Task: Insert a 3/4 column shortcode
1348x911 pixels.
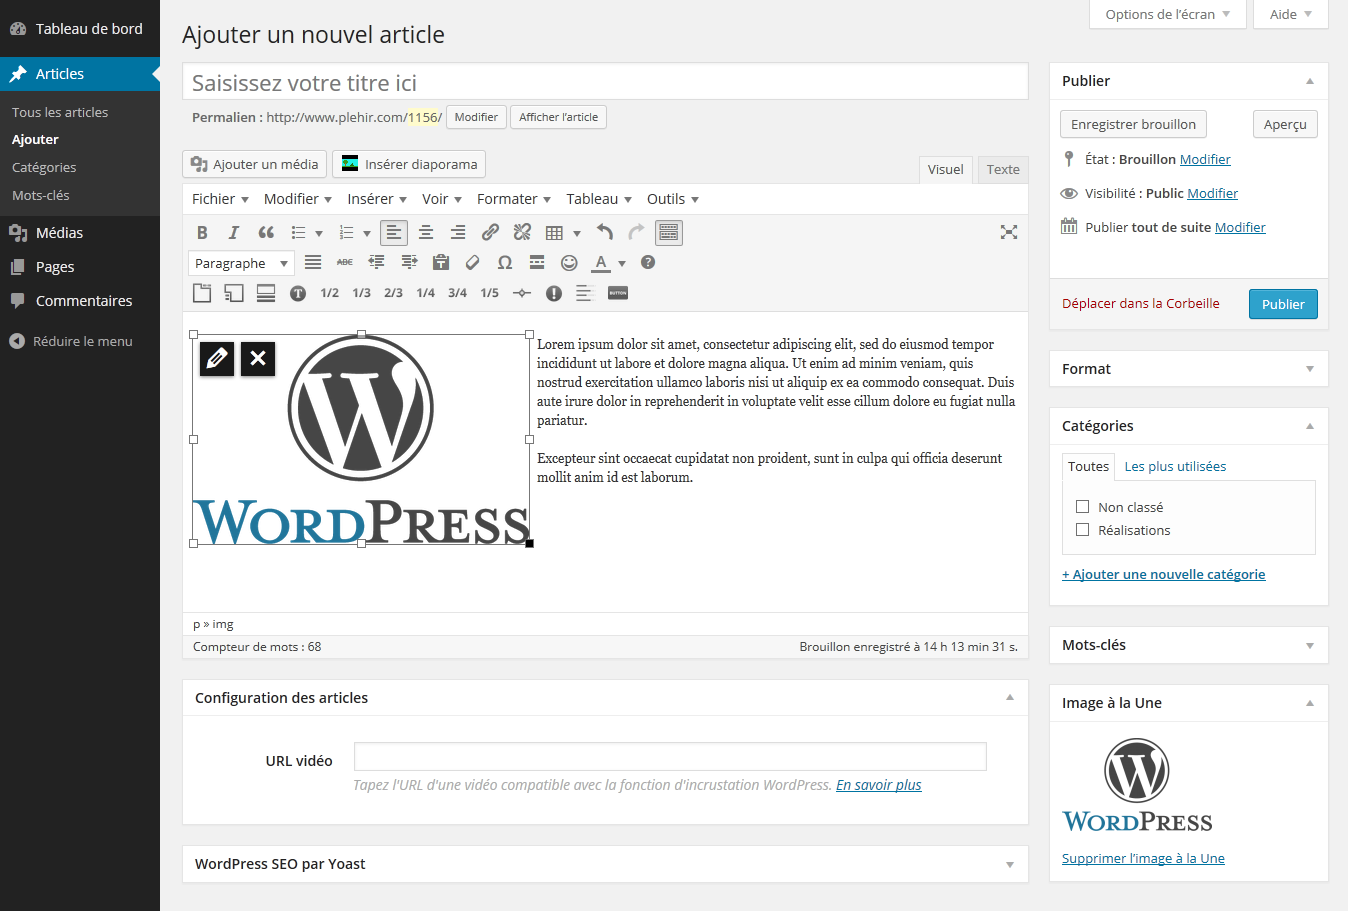Action: pyautogui.click(x=458, y=293)
